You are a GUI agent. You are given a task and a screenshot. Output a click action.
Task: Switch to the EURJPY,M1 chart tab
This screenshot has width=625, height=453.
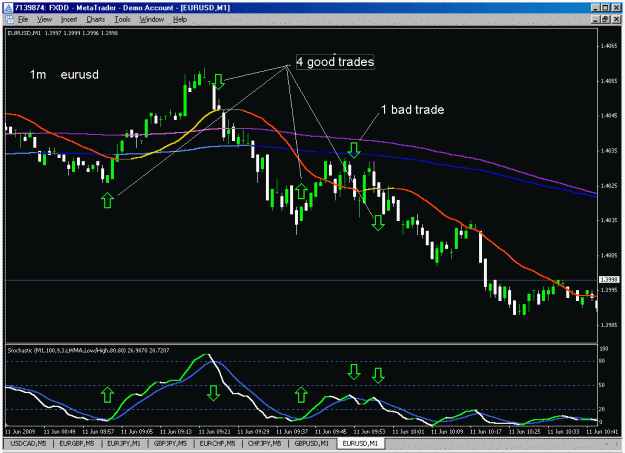[x=124, y=443]
